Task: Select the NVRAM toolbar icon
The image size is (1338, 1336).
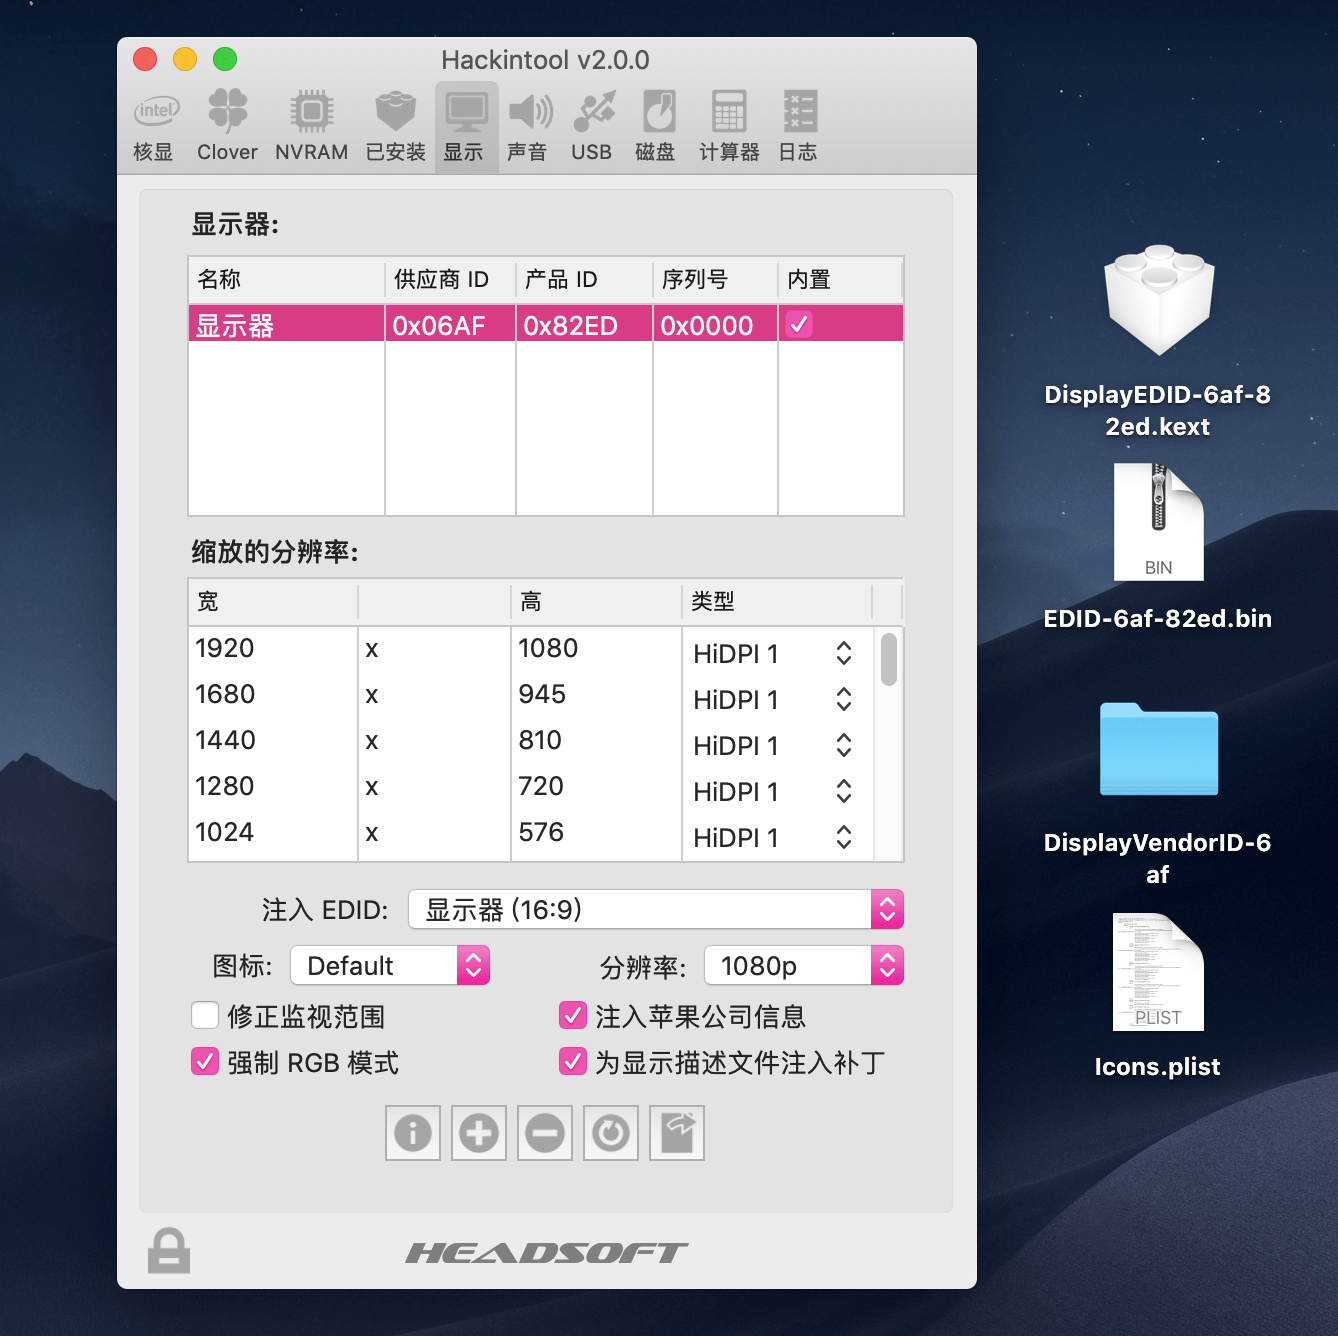Action: pos(311,122)
